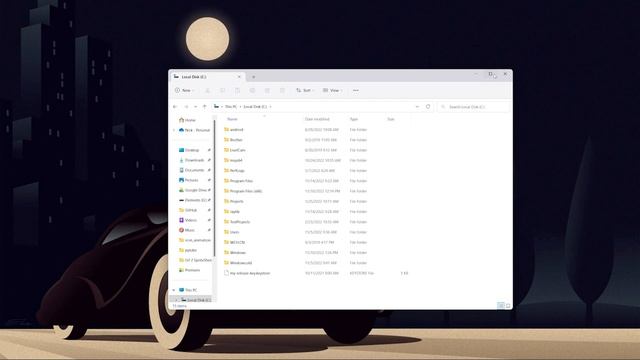This screenshot has width=640, height=360.
Task: Click the Cut scissors icon in toolbar
Action: (207, 90)
